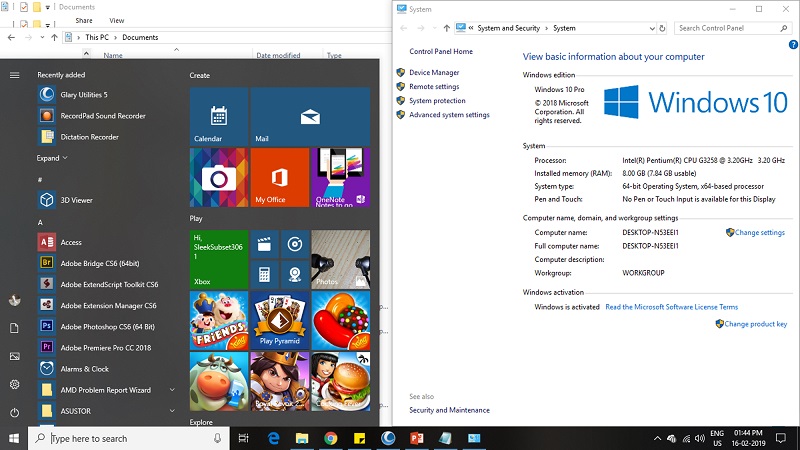Open the View tab in Documents window

pyautogui.click(x=116, y=20)
